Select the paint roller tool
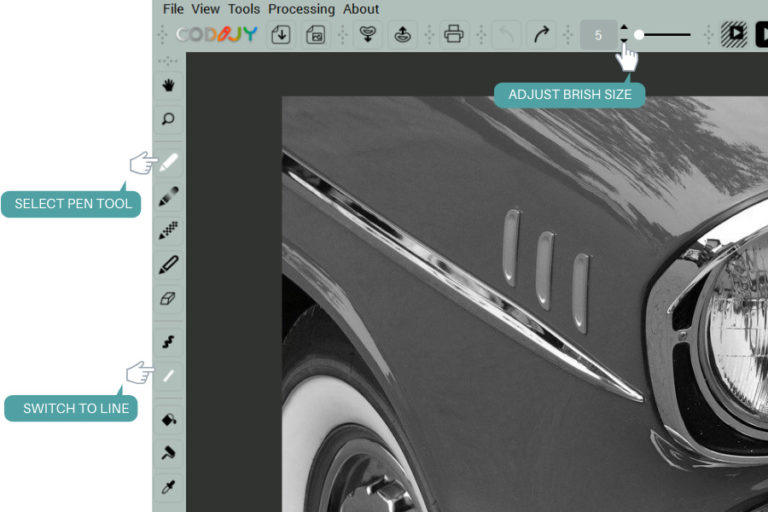Viewport: 768px width, 512px height. point(168,453)
